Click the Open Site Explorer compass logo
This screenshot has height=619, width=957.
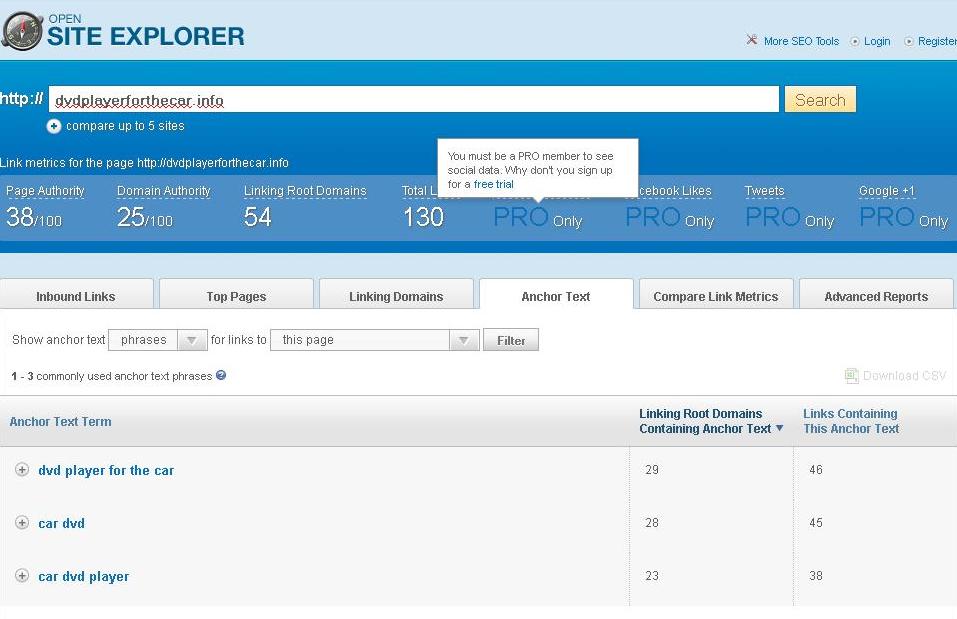pyautogui.click(x=23, y=31)
